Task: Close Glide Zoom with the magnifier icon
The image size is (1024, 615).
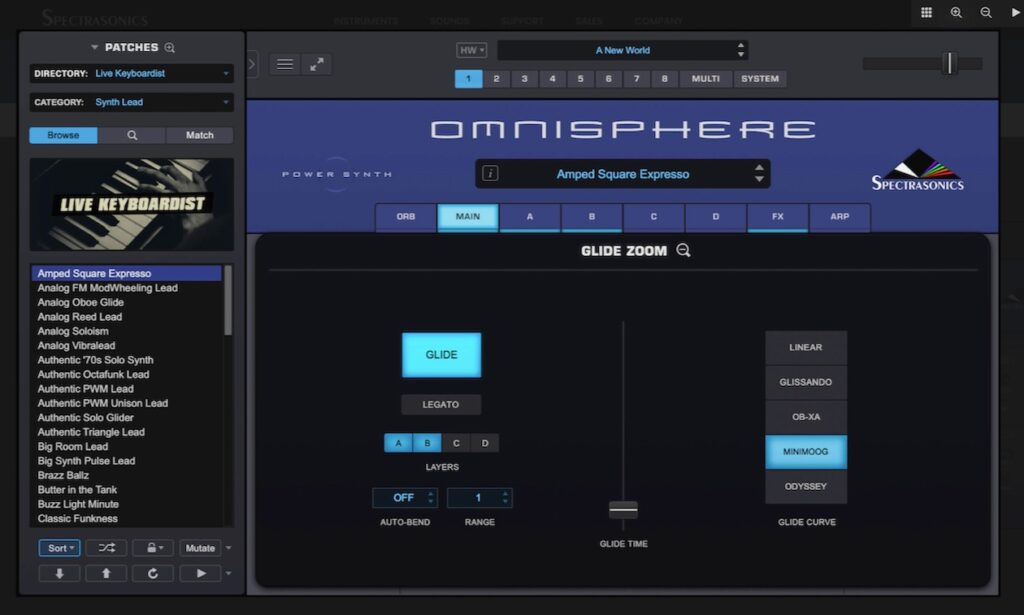Action: click(684, 251)
